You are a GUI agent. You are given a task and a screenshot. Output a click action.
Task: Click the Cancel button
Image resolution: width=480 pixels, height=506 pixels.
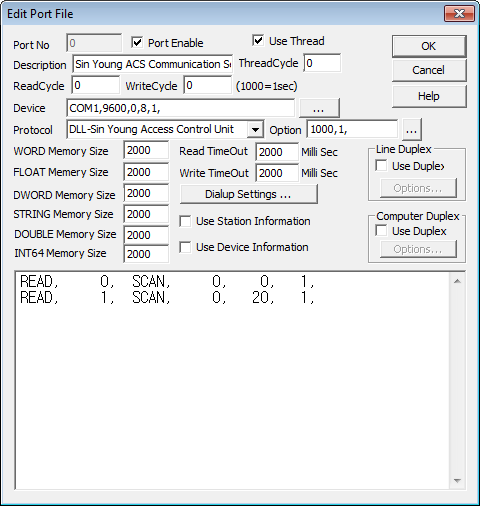429,70
